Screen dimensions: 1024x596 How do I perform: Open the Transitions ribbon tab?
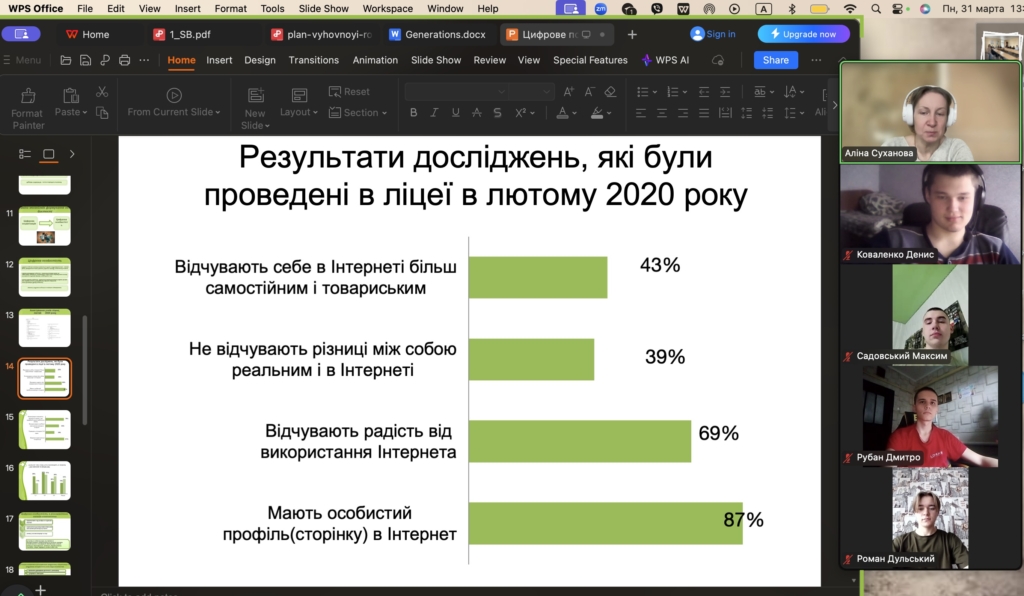pos(313,60)
